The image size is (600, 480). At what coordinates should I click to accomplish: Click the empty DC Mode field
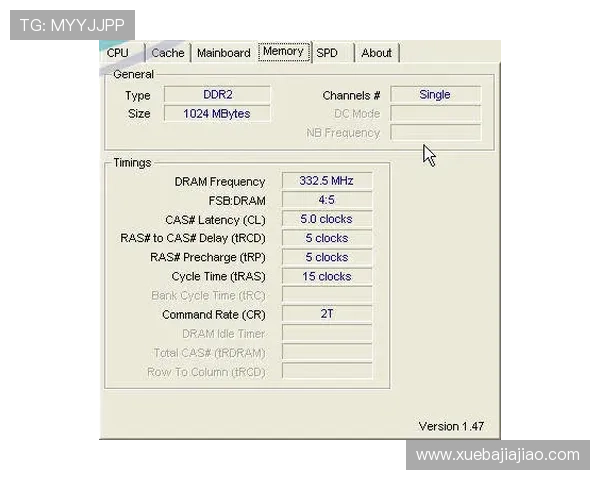click(435, 114)
